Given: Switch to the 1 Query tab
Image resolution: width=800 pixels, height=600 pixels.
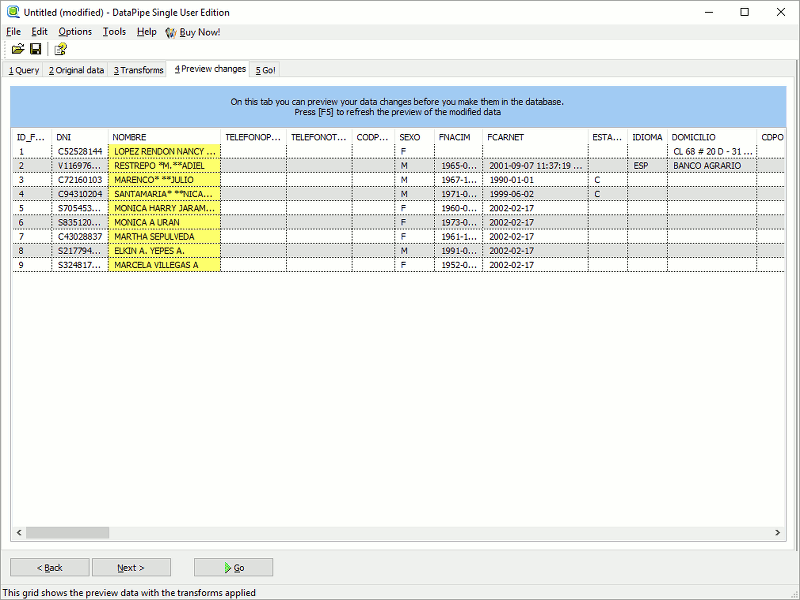Looking at the screenshot, I should click(23, 70).
